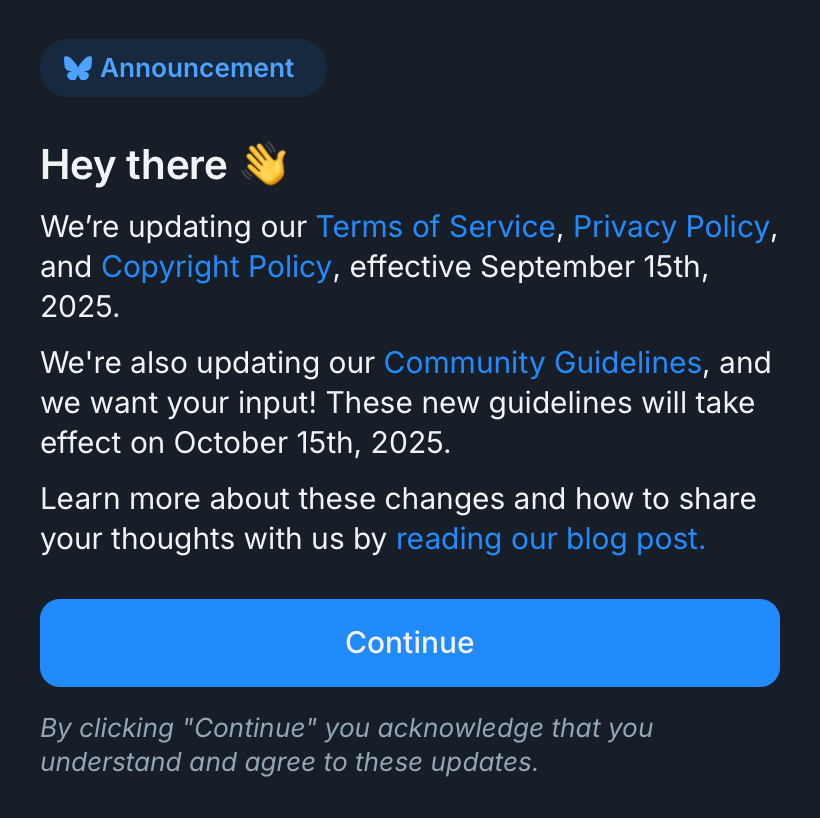The height and width of the screenshot is (818, 820).
Task: Click the "October 15th, 2025" date text
Action: pos(312,442)
